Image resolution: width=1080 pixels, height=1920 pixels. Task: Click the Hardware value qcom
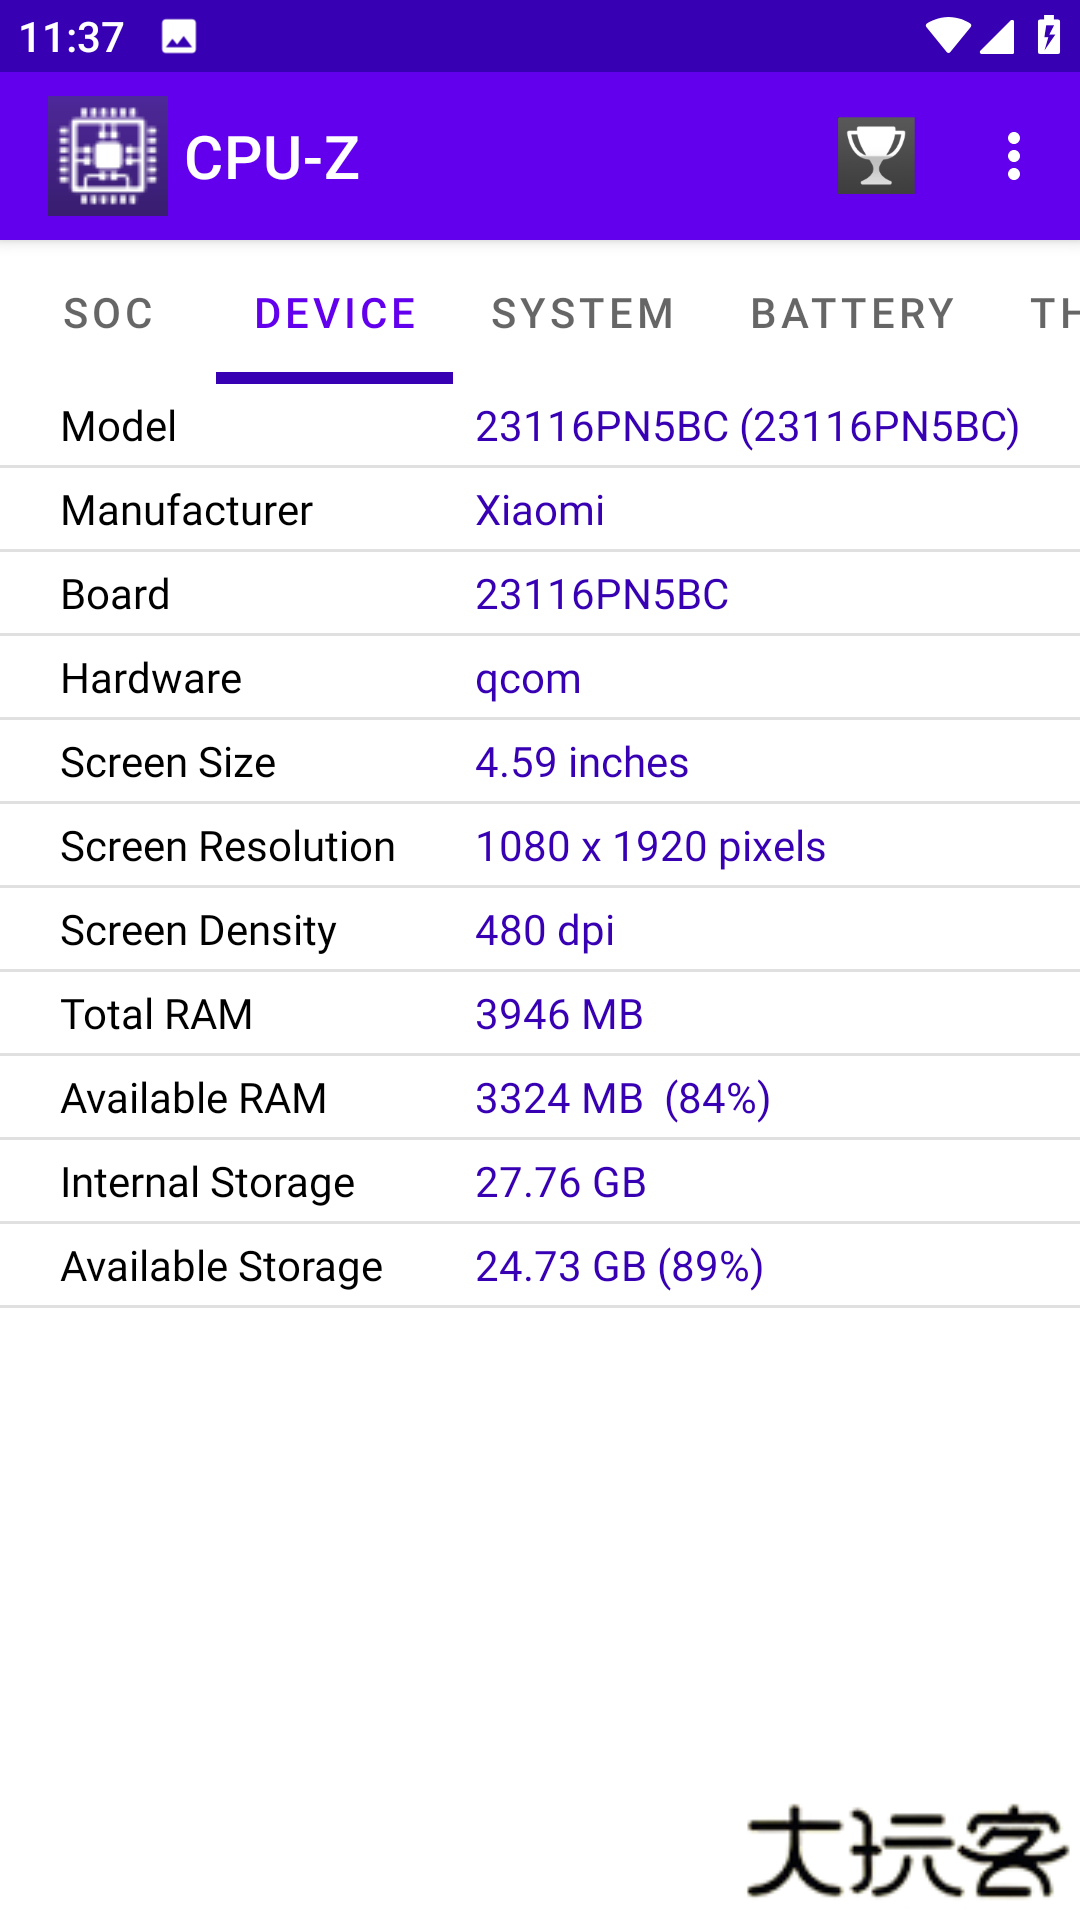coord(528,678)
